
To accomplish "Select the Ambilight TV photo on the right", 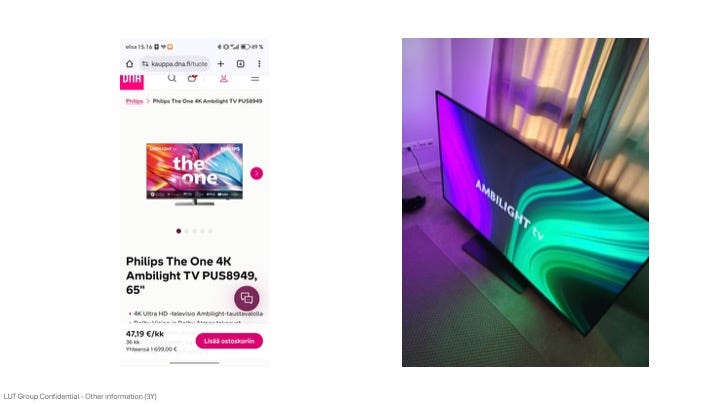I will pos(525,202).
